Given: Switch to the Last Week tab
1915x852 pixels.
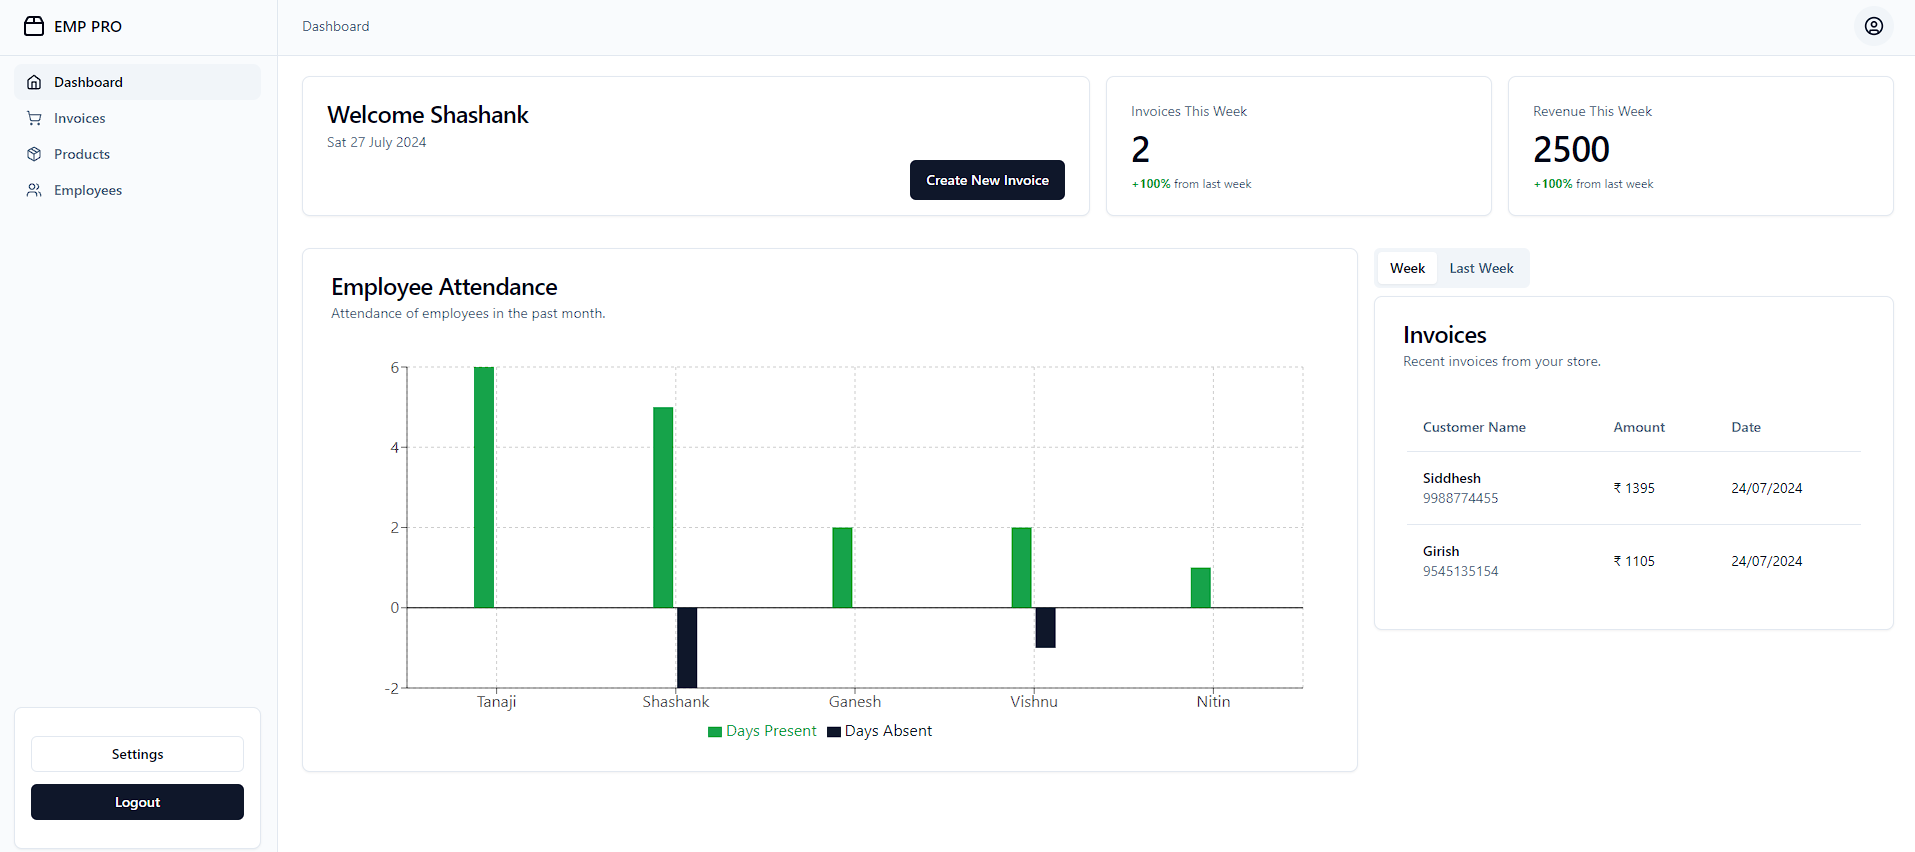Looking at the screenshot, I should (1481, 268).
